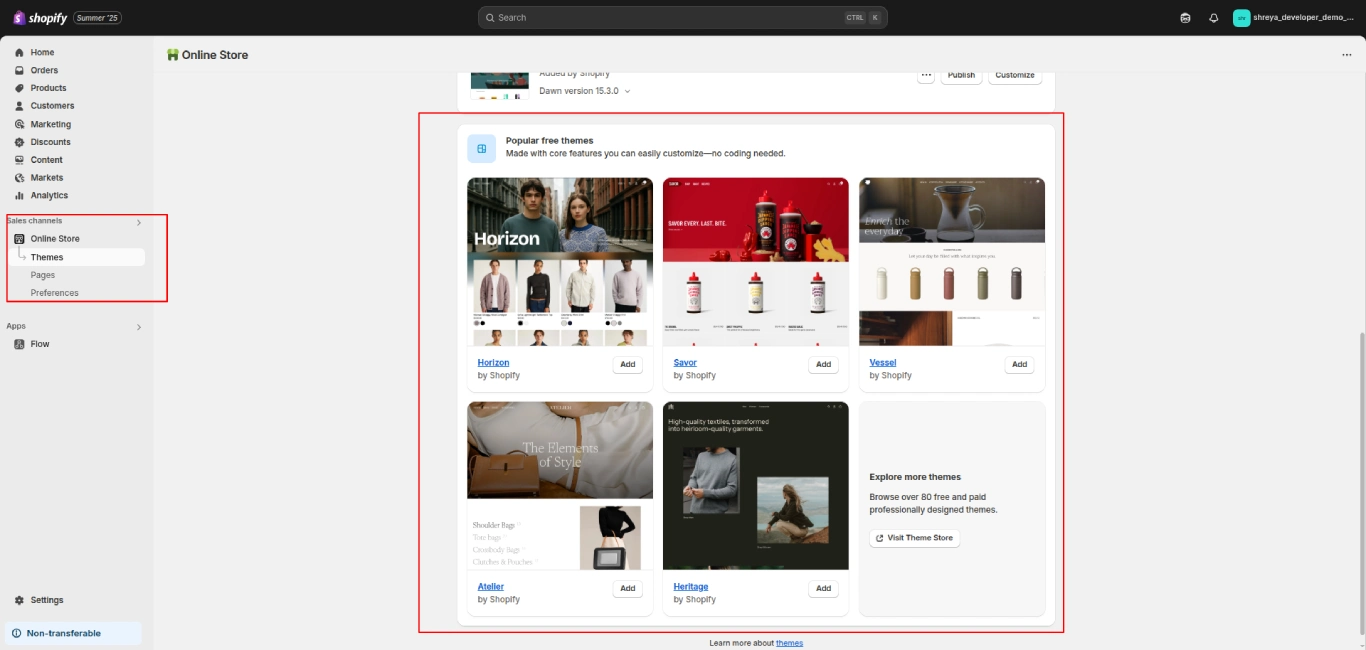Open the Heritage theme link
Viewport: 1366px width, 650px height.
click(x=690, y=587)
